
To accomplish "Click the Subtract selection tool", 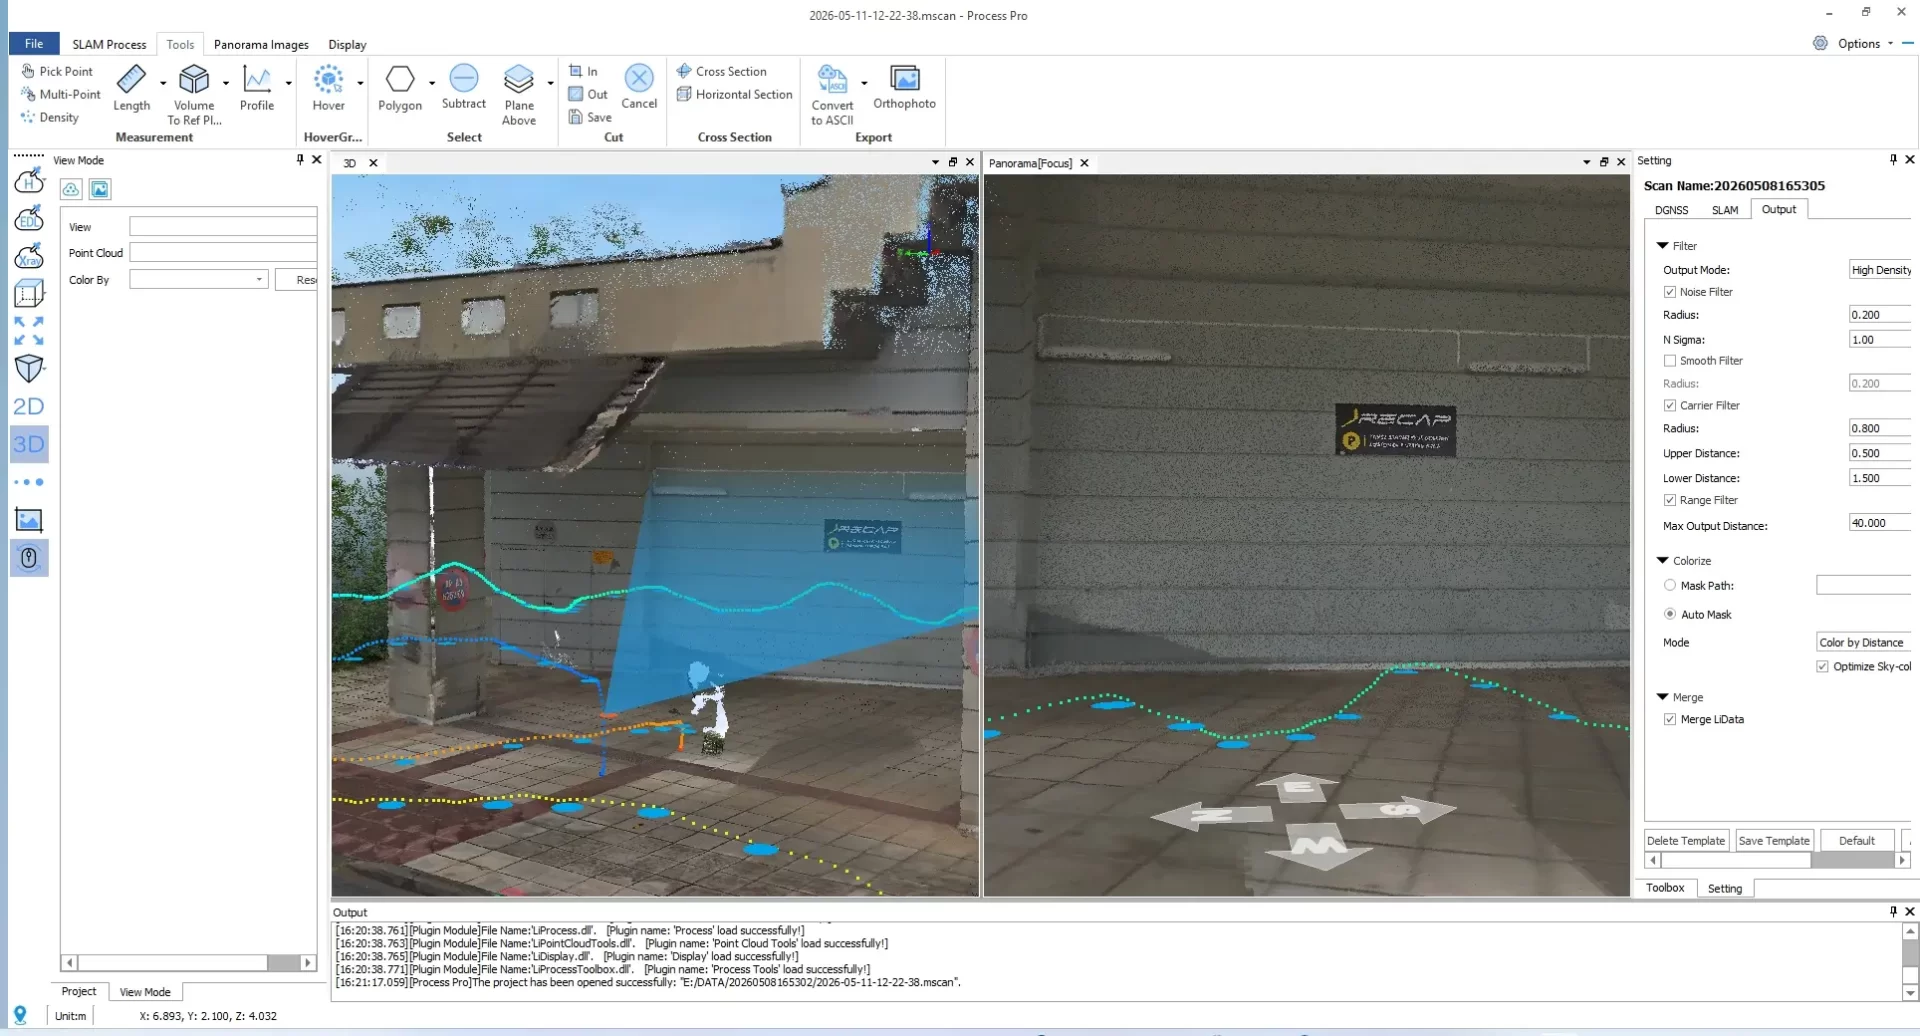I will tap(464, 87).
